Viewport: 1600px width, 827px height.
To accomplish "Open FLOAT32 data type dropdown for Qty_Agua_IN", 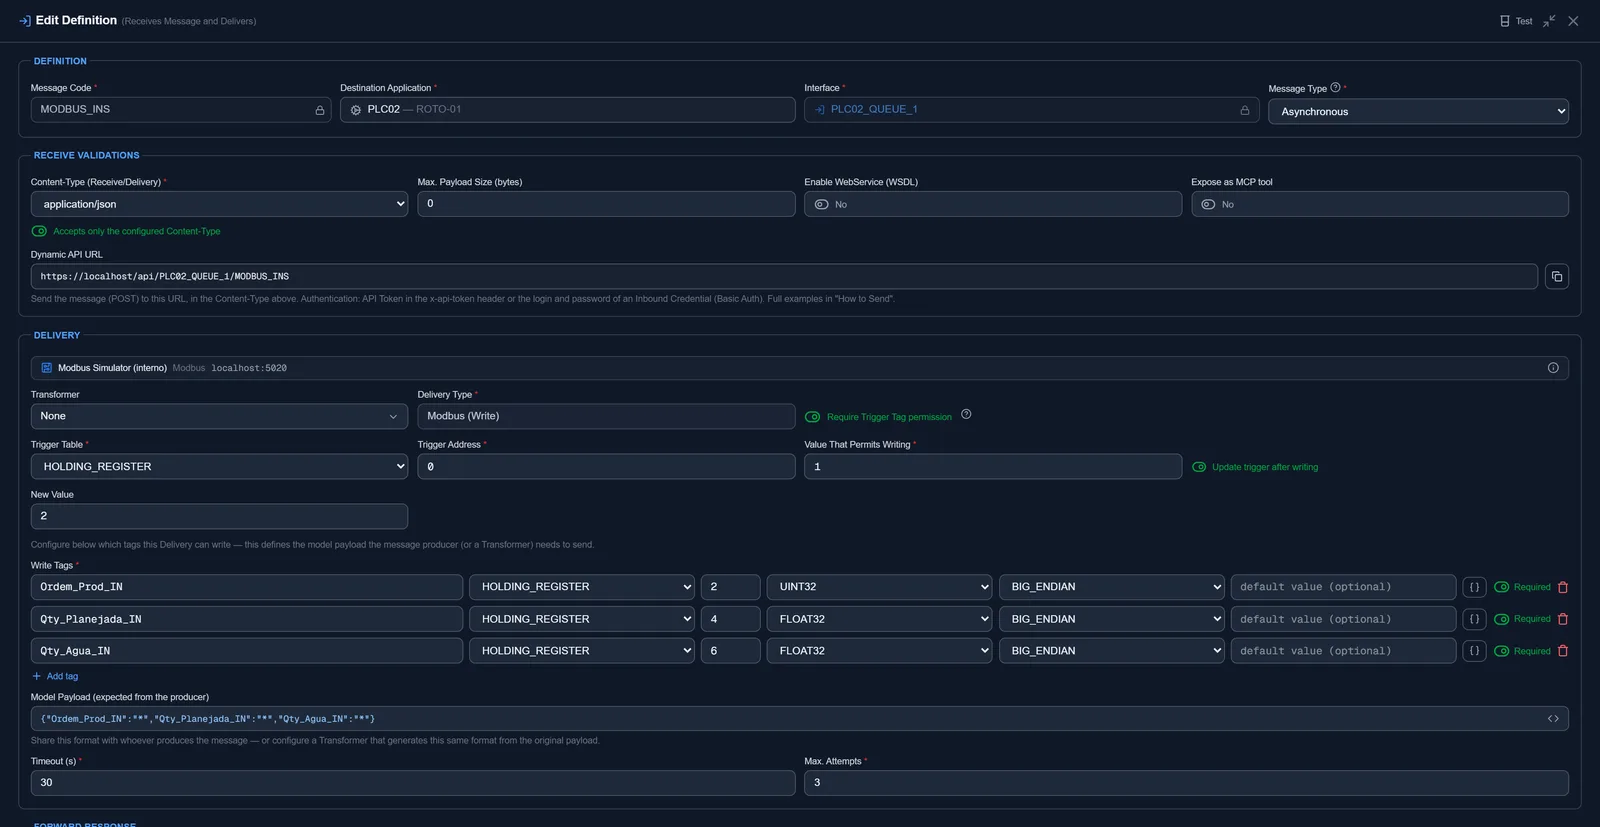I will 879,651.
